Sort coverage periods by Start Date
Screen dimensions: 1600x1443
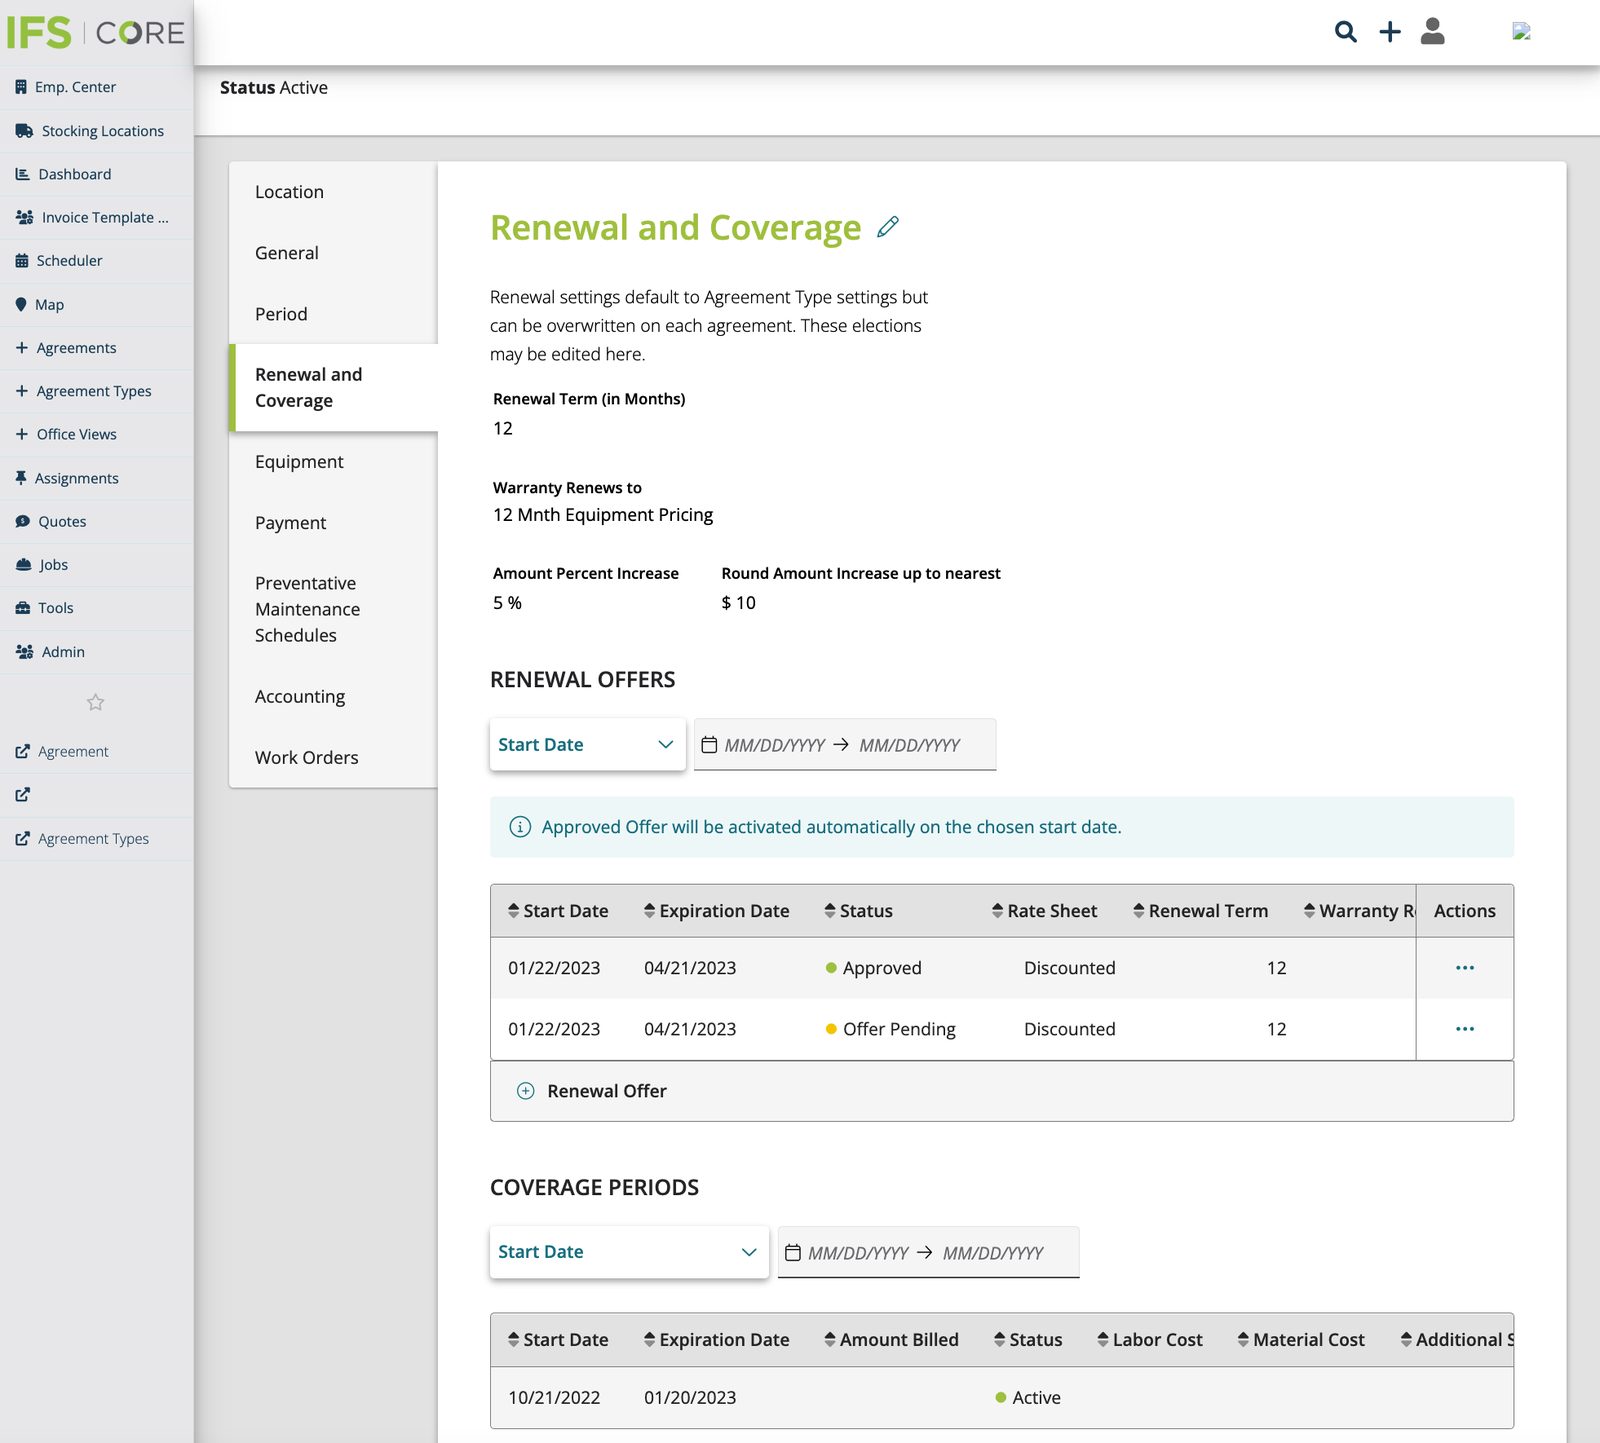558,1340
